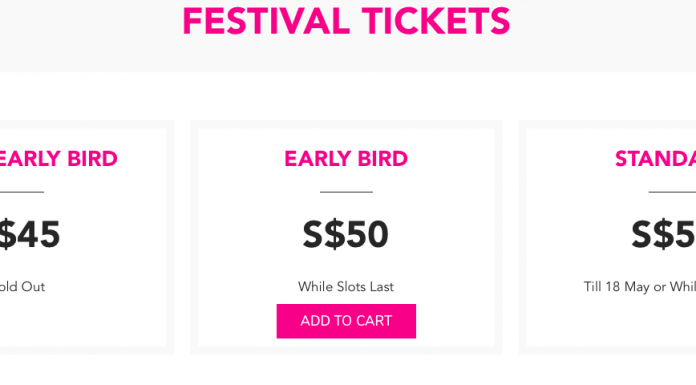The width and height of the screenshot is (696, 385).
Task: Click the Standard ticket price on right card
Action: (x=664, y=234)
